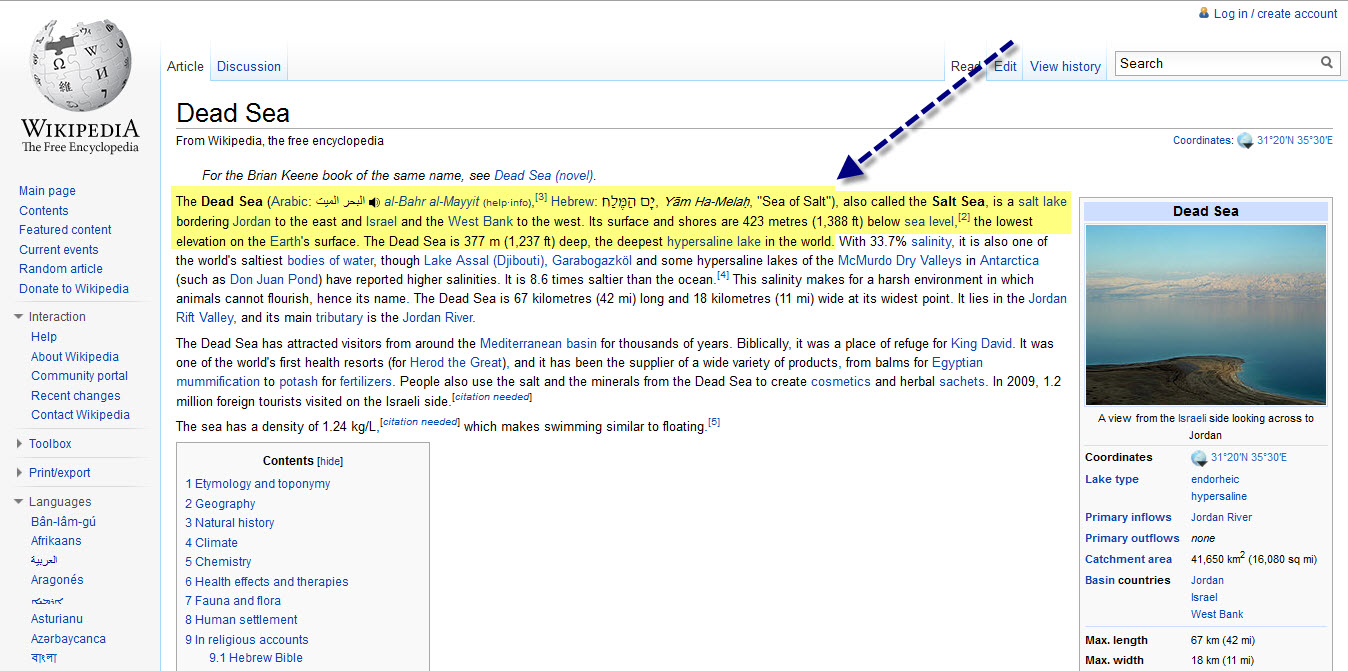Click into the Search input field
This screenshot has height=671, width=1348.
[1215, 63]
